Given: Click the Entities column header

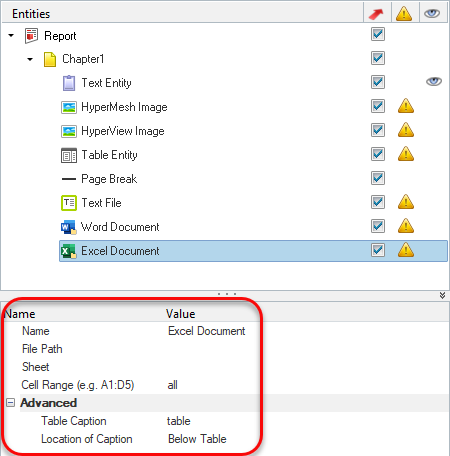Looking at the screenshot, I should point(31,14).
